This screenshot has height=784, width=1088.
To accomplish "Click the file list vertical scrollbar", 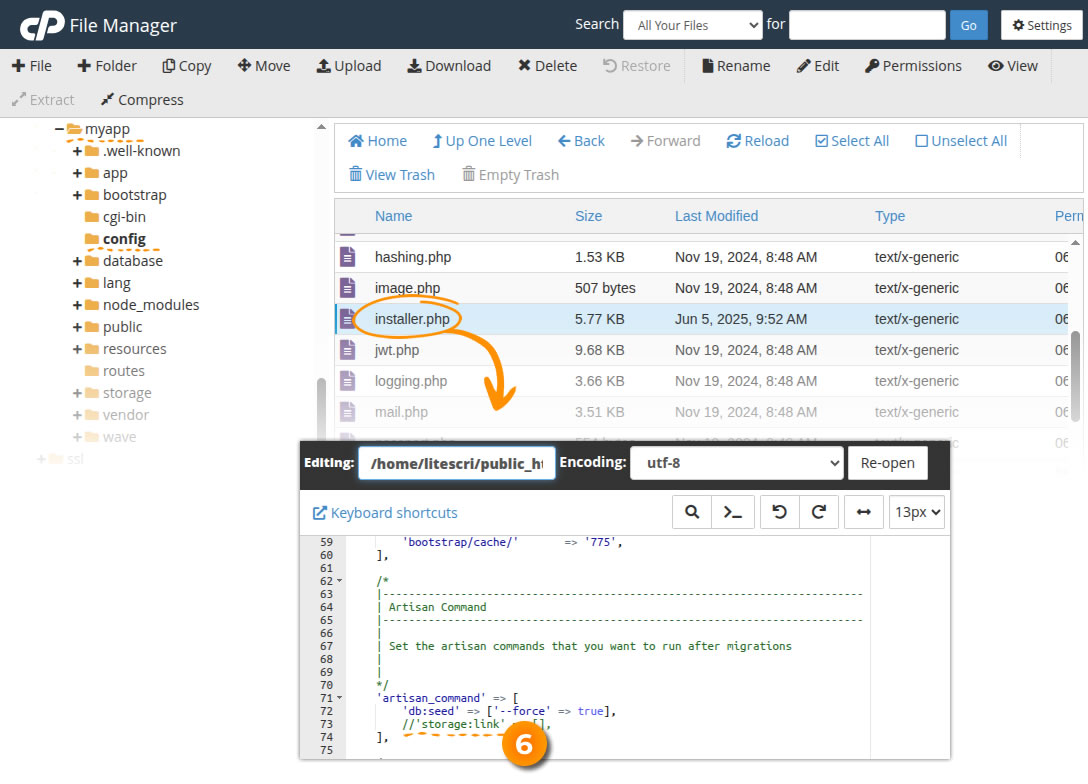I will point(1076,375).
